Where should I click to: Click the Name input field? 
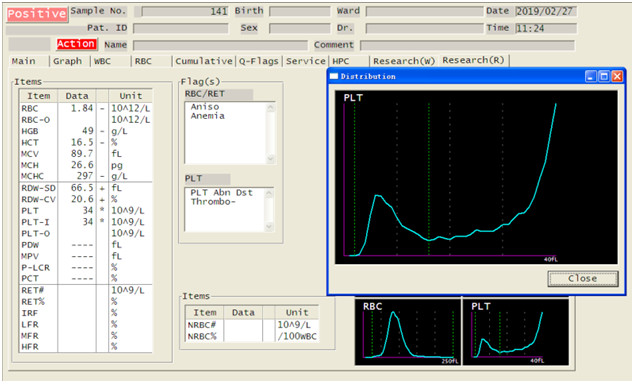coord(220,45)
